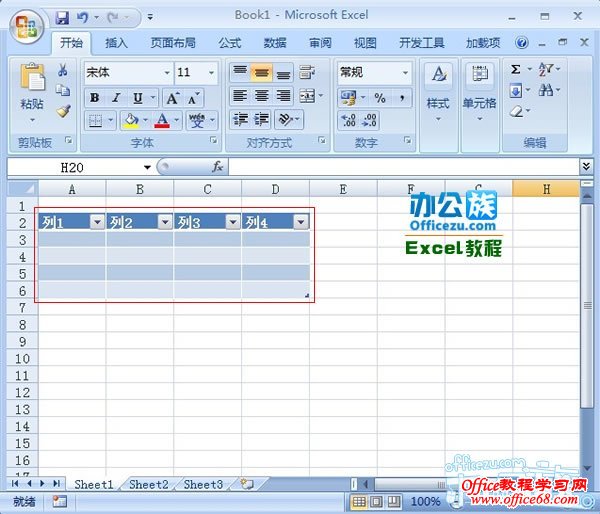The width and height of the screenshot is (600, 514).
Task: Open sort and filter AZ icon
Action: 545,70
